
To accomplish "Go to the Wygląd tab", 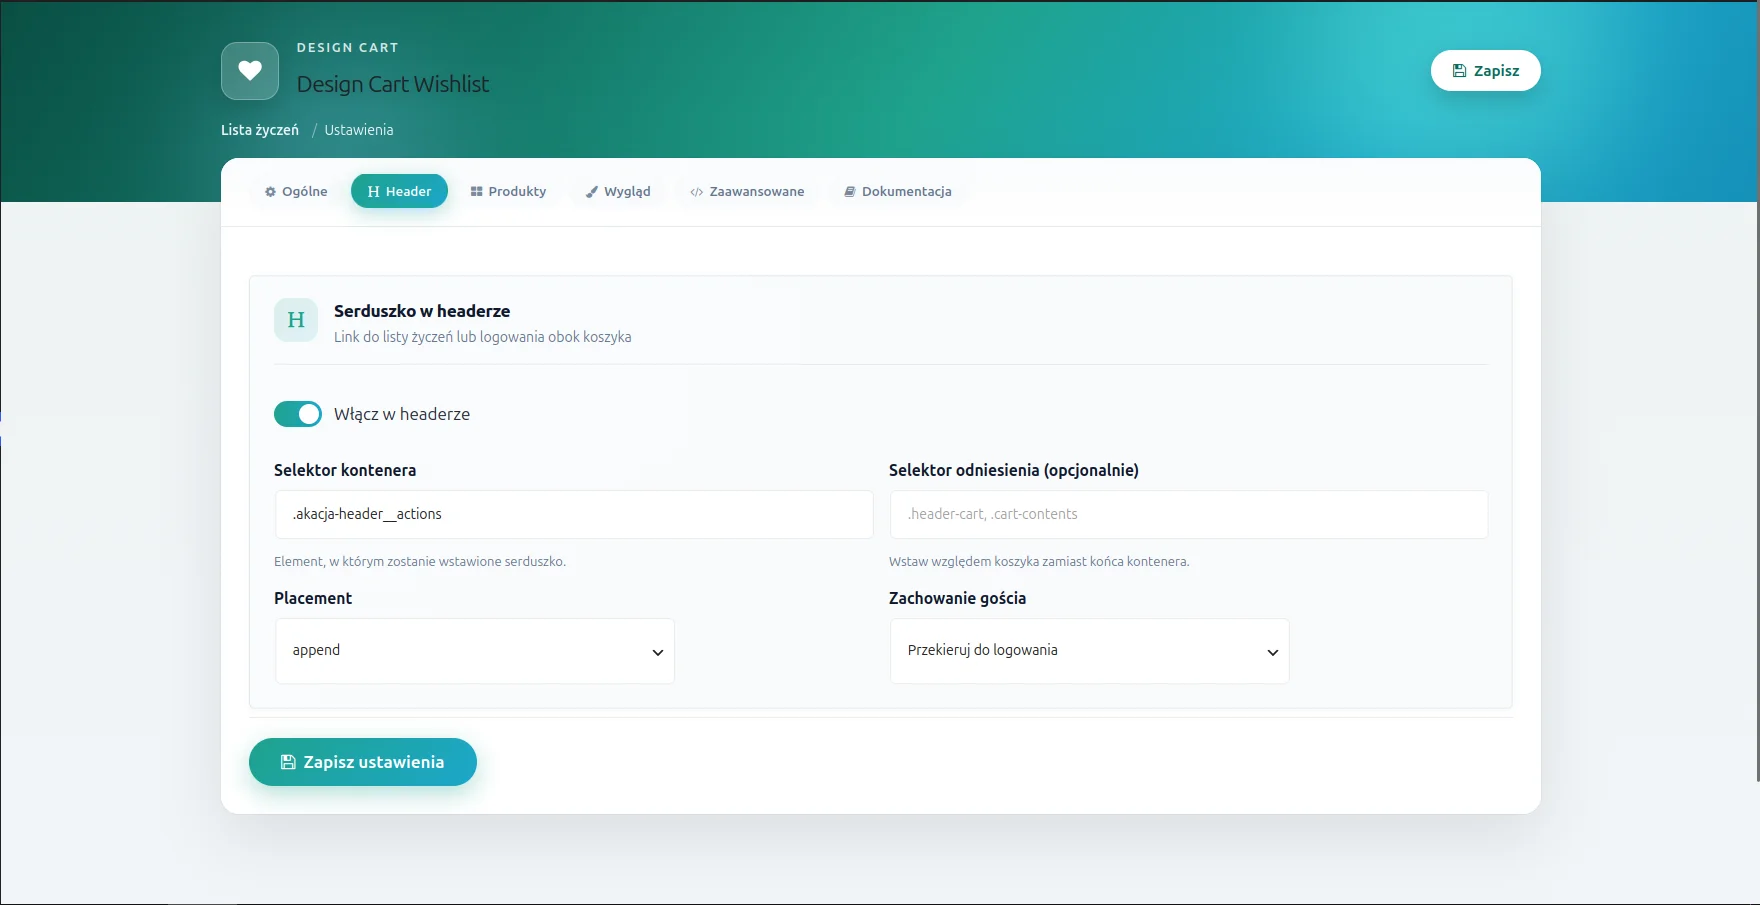I will coord(618,191).
